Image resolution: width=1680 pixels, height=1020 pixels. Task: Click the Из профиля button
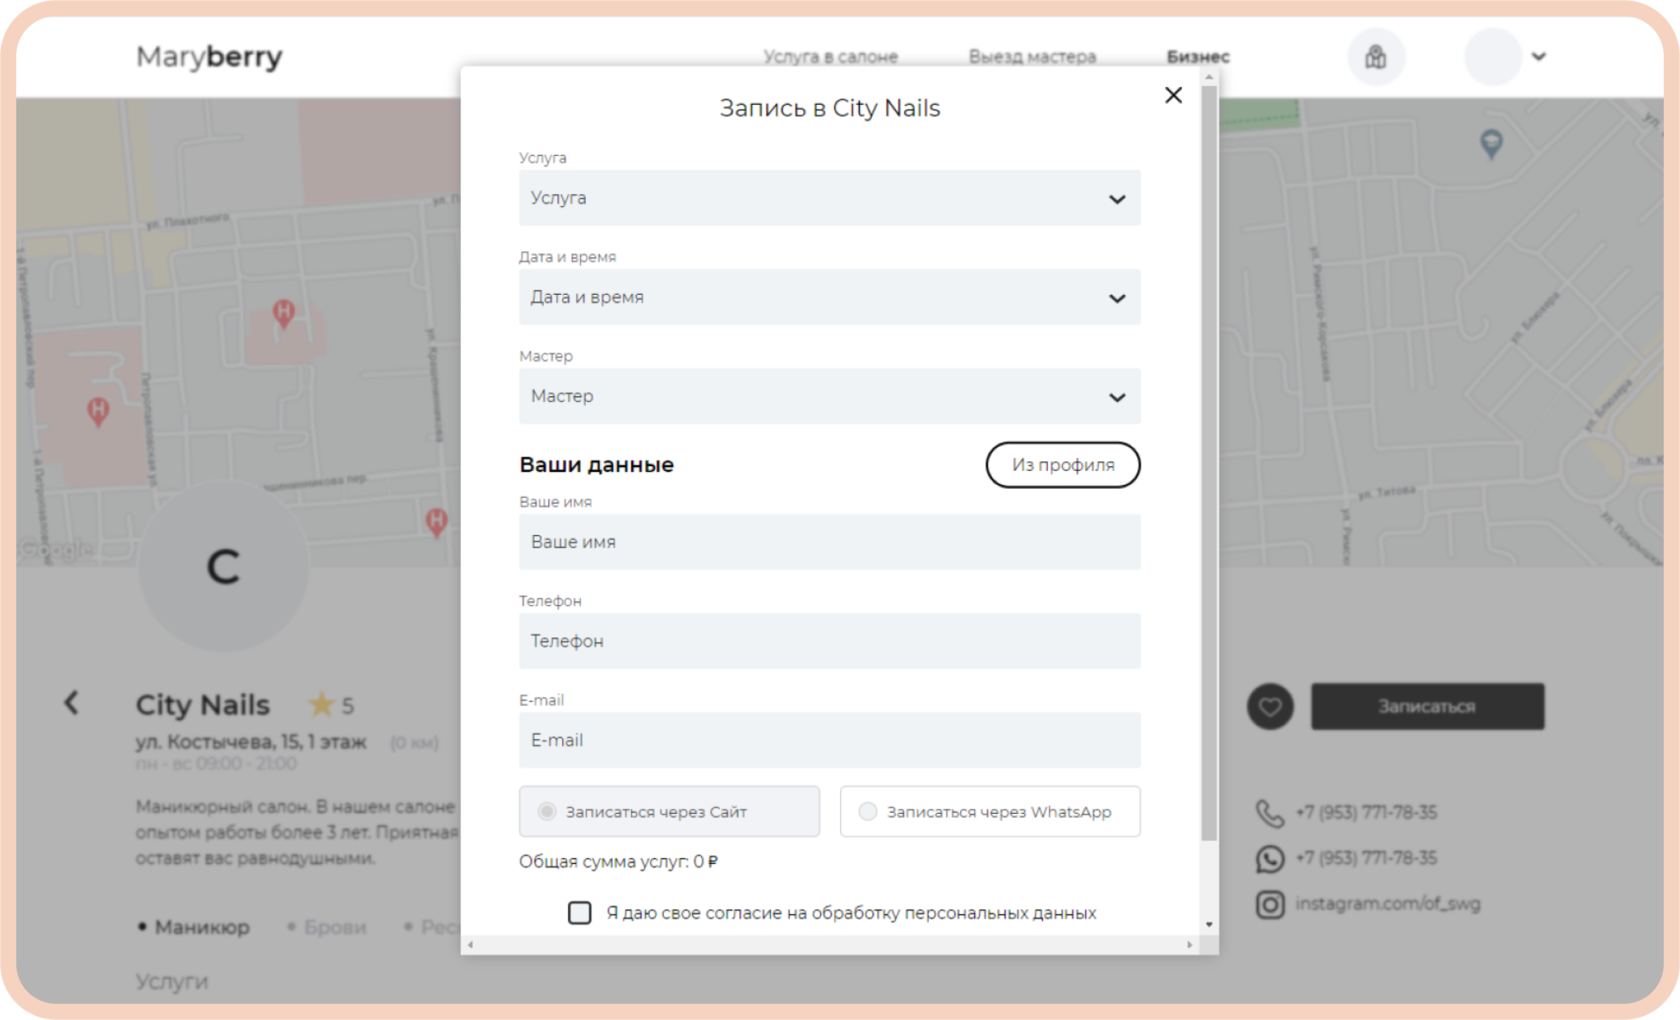tap(1063, 465)
